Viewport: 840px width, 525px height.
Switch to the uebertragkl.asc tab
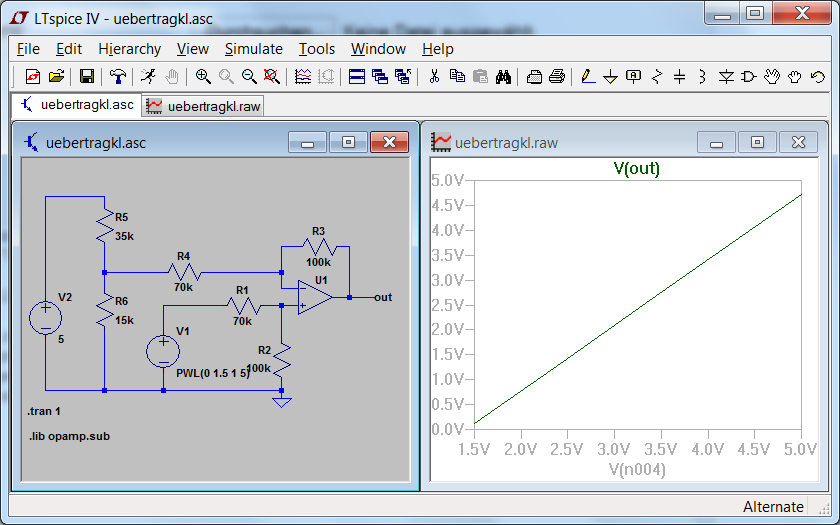pos(77,104)
